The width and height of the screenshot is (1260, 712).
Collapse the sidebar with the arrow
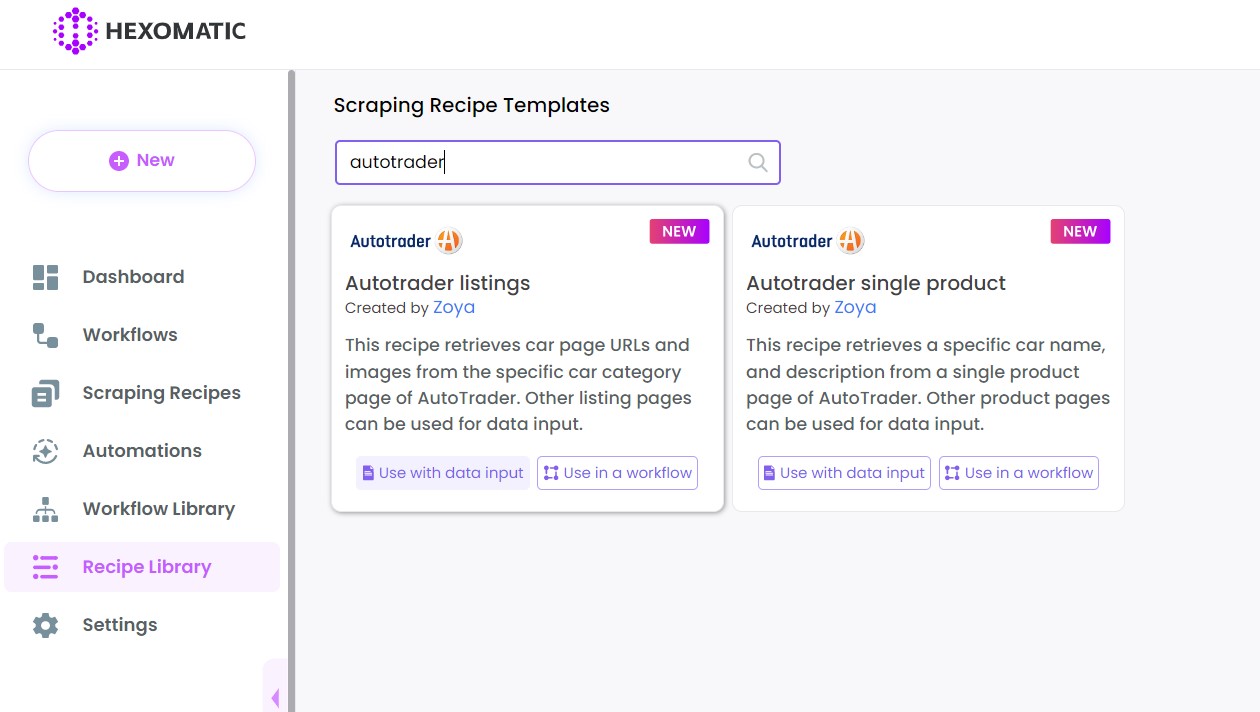[275, 698]
